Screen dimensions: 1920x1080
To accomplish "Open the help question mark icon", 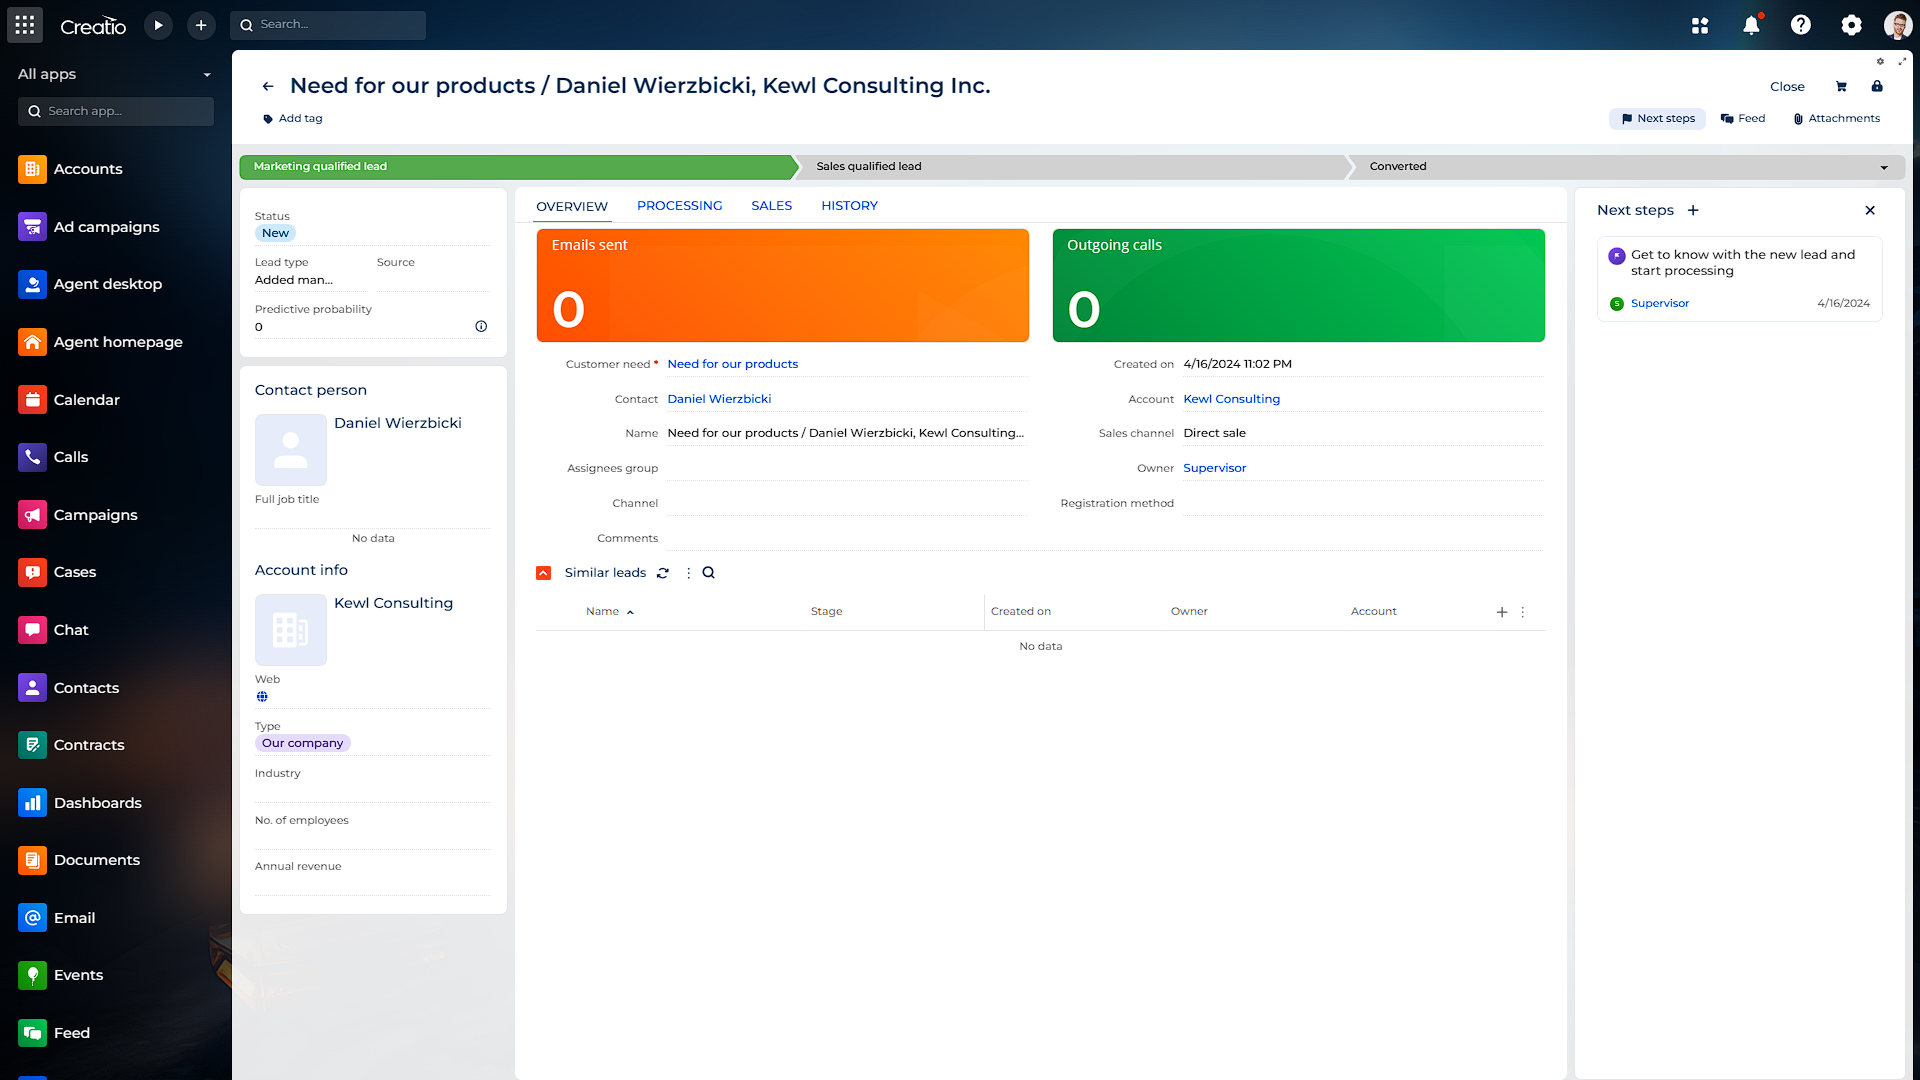I will [1801, 25].
